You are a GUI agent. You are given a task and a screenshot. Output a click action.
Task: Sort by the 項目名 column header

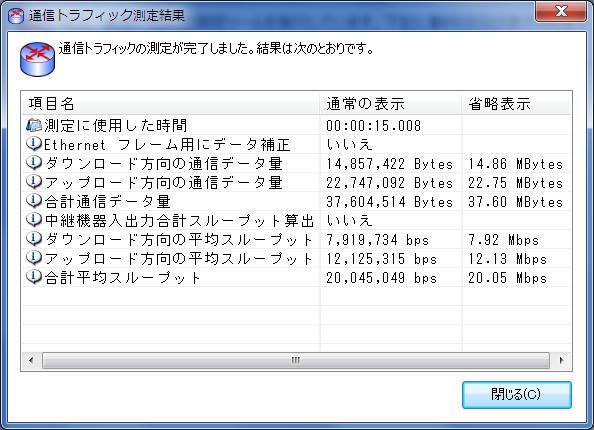[x=170, y=103]
